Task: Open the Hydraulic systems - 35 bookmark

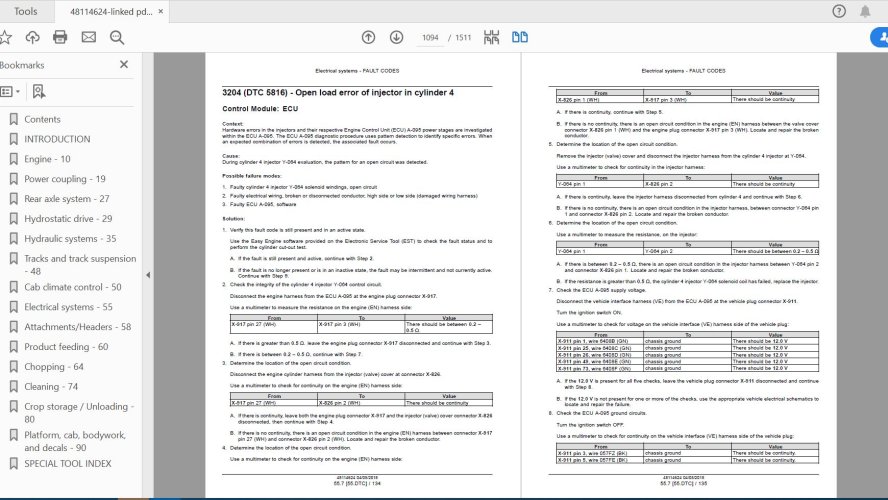Action: click(x=70, y=239)
